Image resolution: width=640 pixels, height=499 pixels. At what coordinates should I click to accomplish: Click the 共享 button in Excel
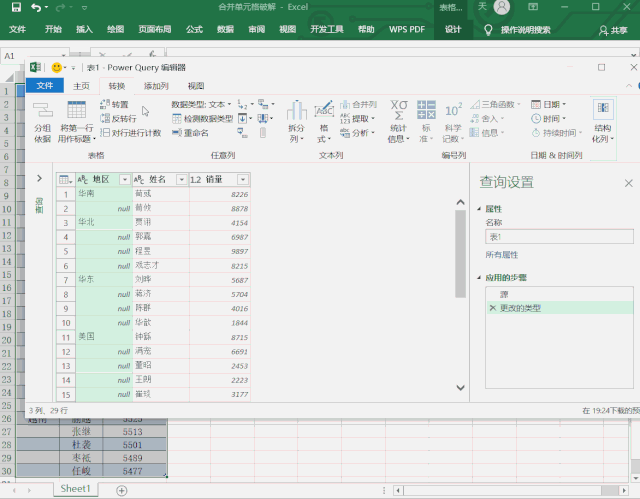(613, 30)
